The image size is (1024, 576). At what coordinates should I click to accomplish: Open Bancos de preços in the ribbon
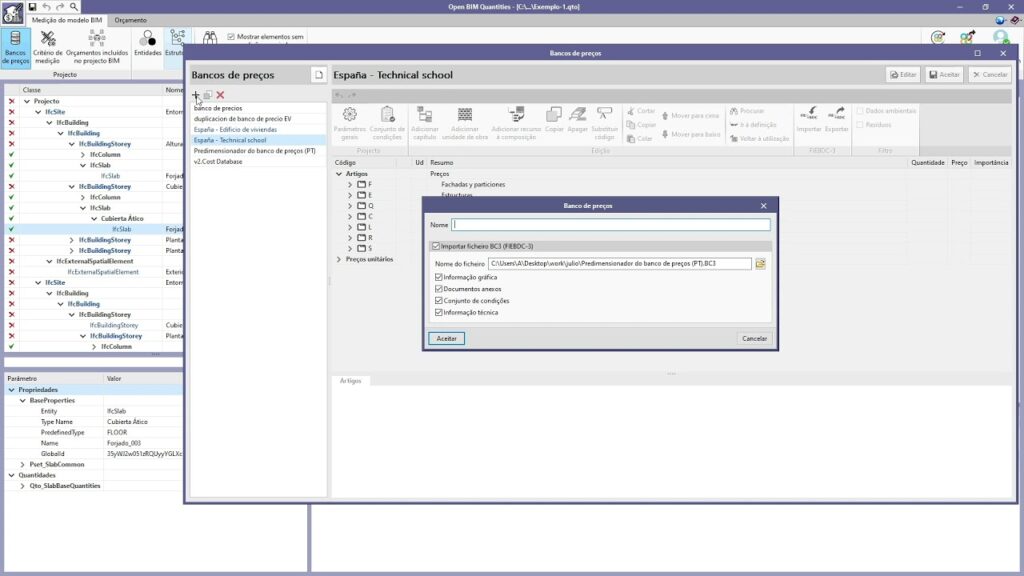pos(15,48)
